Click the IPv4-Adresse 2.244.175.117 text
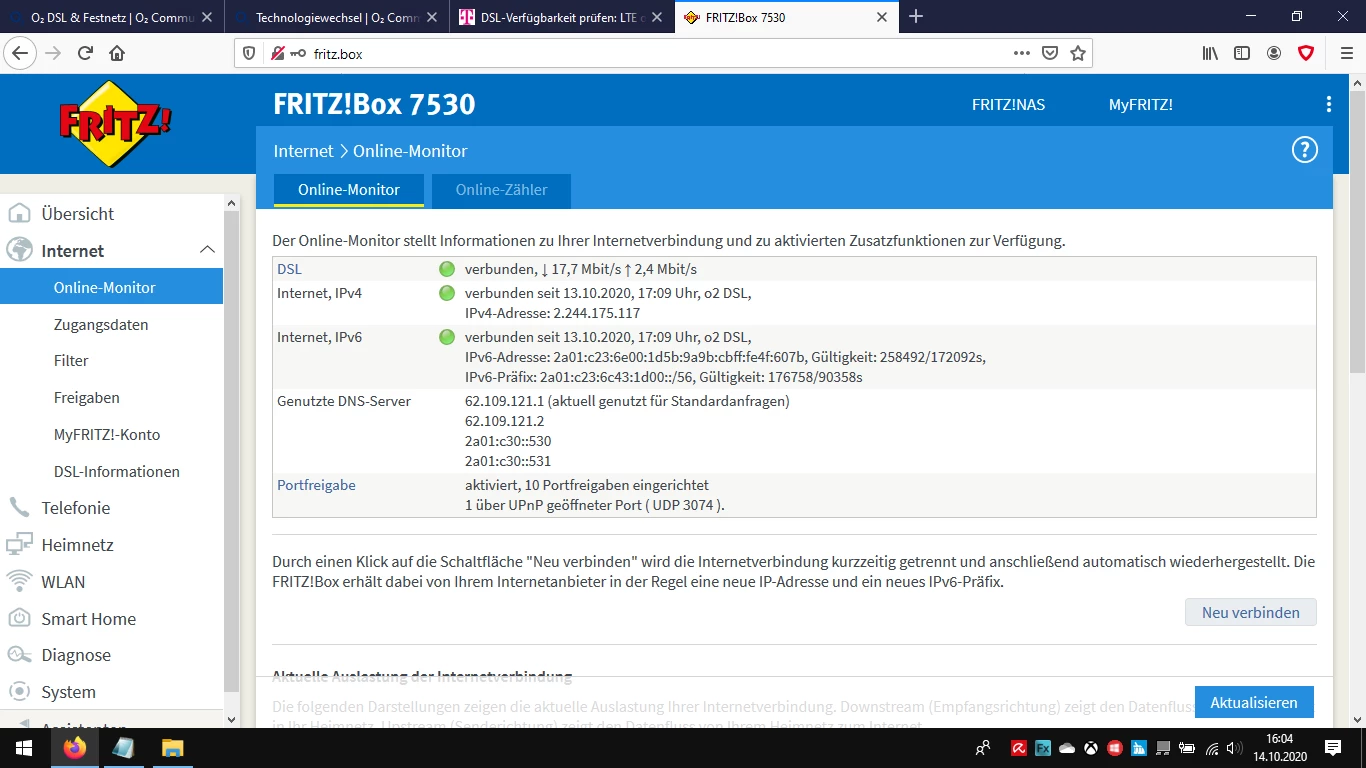 coord(552,313)
